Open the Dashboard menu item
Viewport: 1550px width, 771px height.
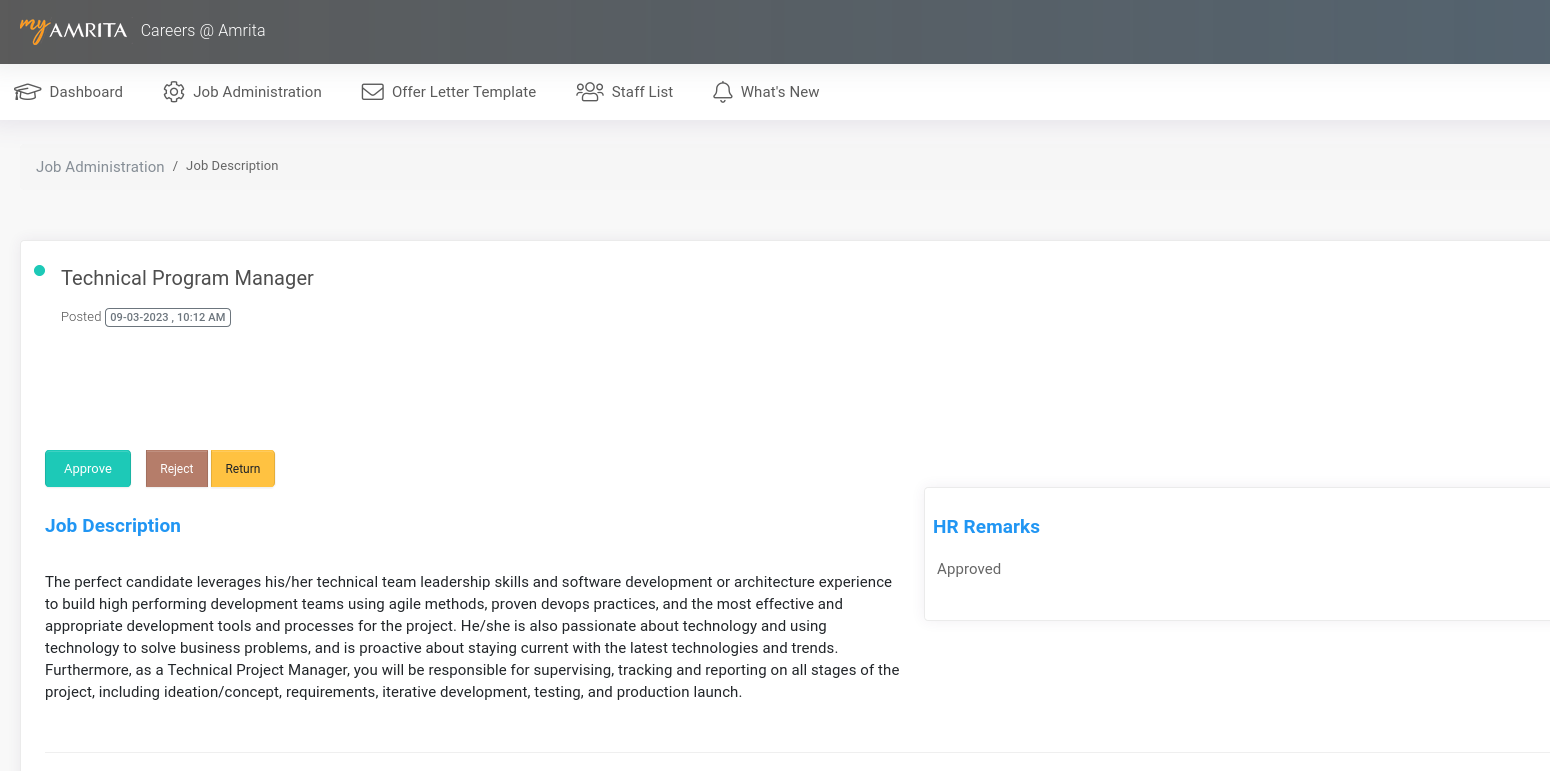(x=86, y=92)
